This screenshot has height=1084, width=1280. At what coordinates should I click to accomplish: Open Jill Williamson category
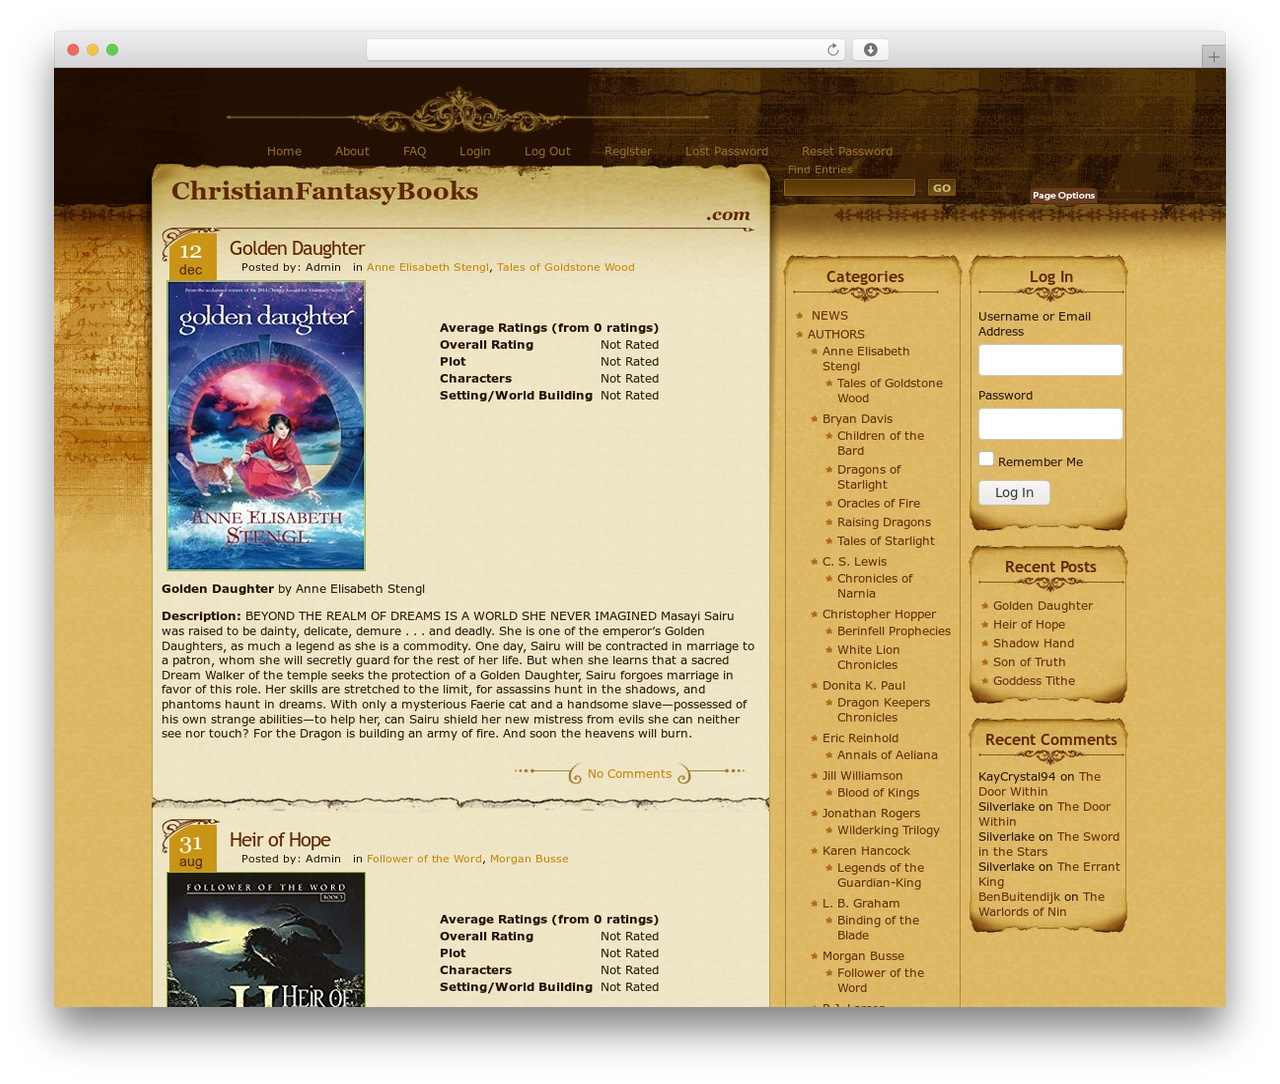point(862,775)
